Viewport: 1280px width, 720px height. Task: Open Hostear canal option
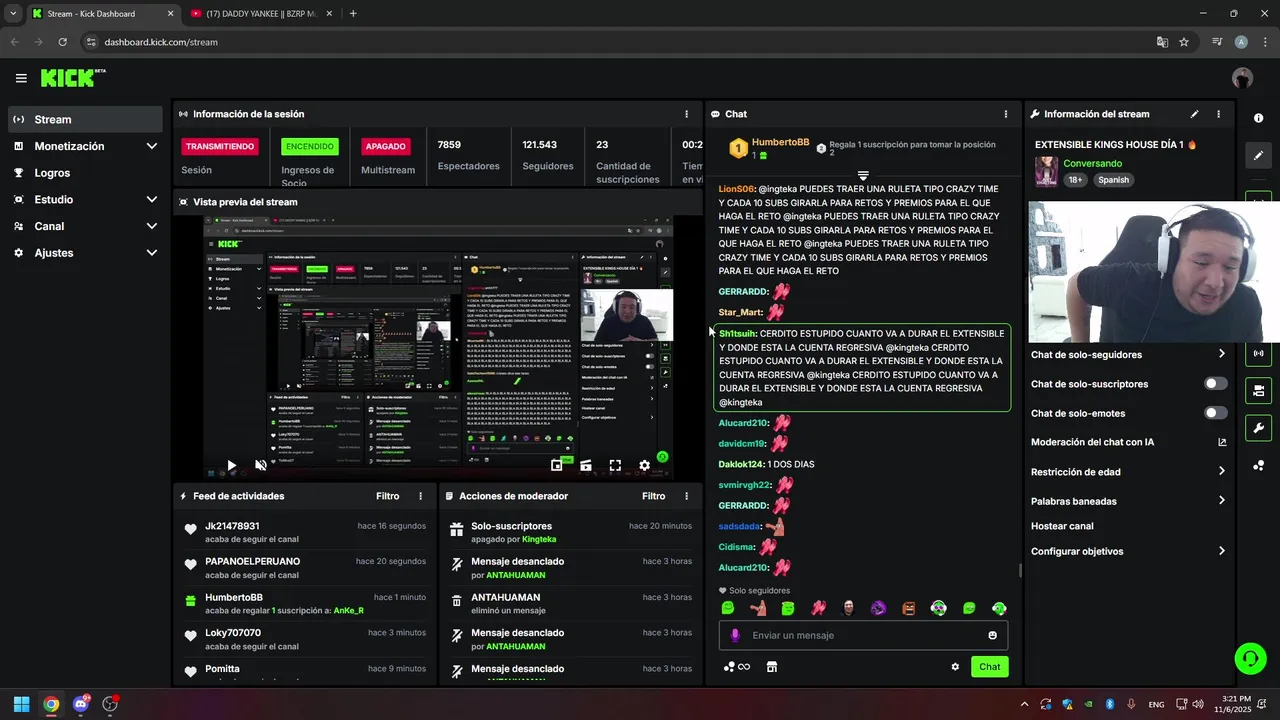1062,526
